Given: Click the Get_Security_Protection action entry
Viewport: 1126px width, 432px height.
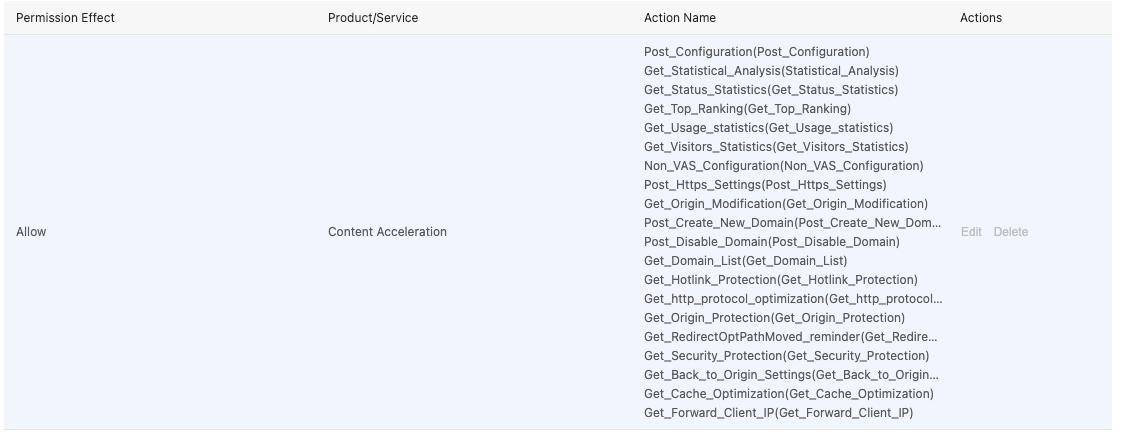Looking at the screenshot, I should [x=786, y=356].
